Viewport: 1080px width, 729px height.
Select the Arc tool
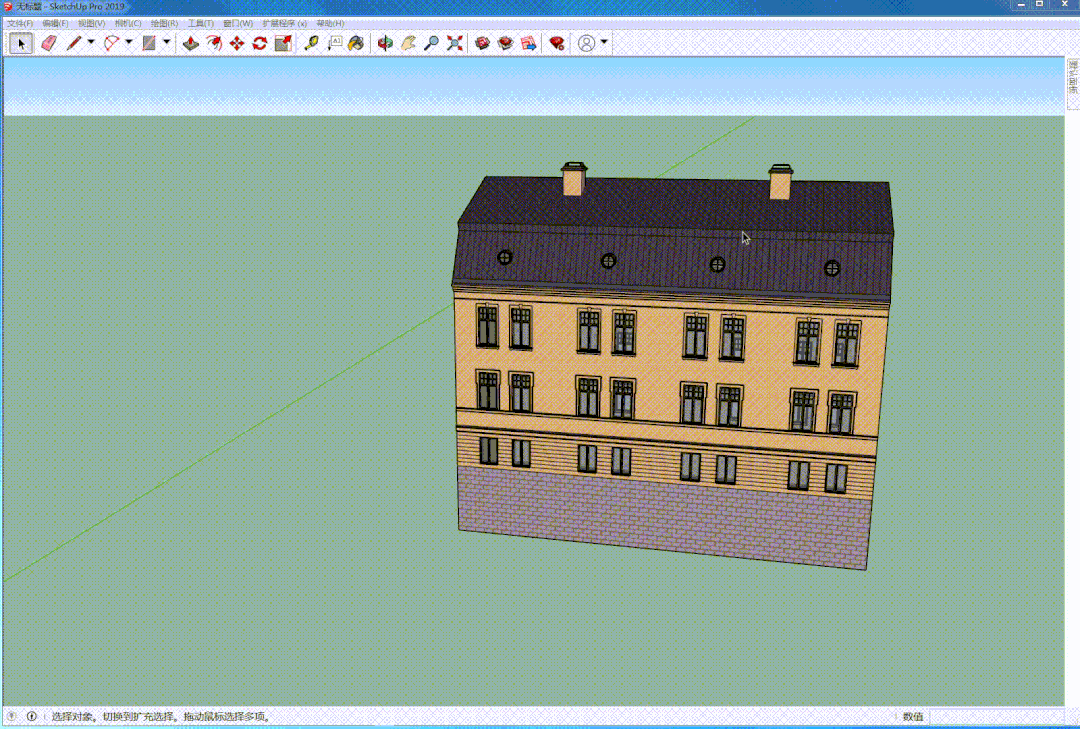point(111,43)
